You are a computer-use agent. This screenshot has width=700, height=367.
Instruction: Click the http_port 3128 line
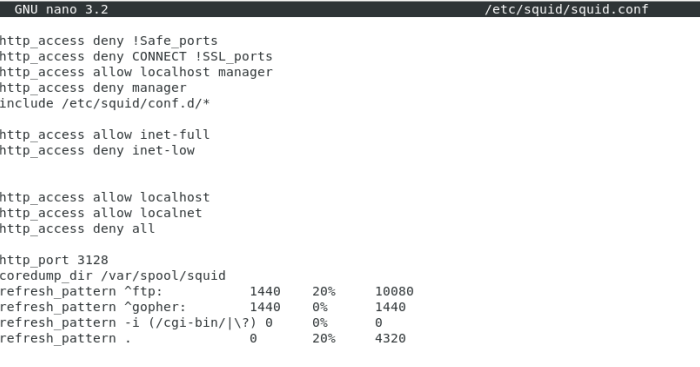[54, 259]
